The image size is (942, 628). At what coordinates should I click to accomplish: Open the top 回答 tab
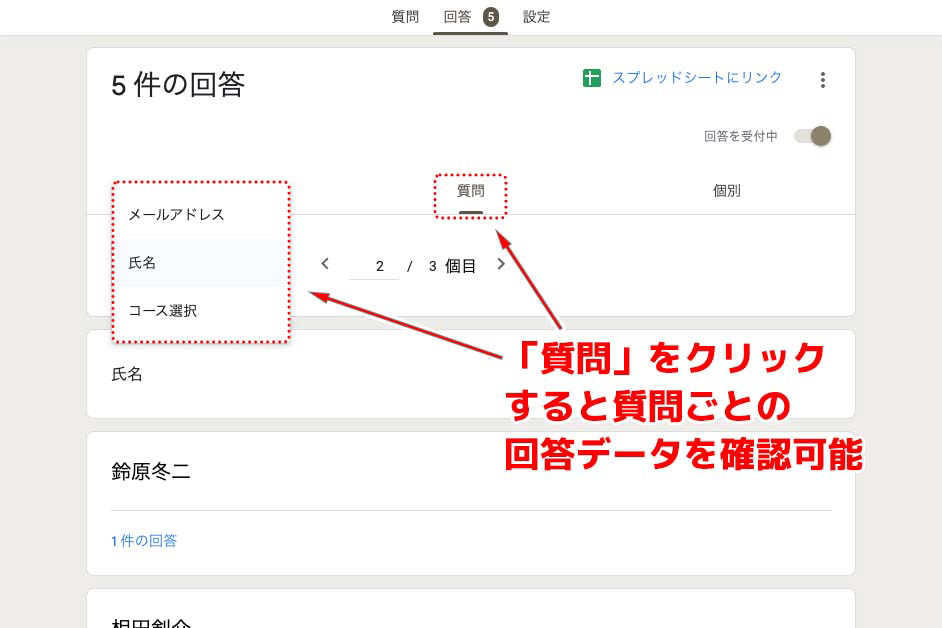coord(457,17)
